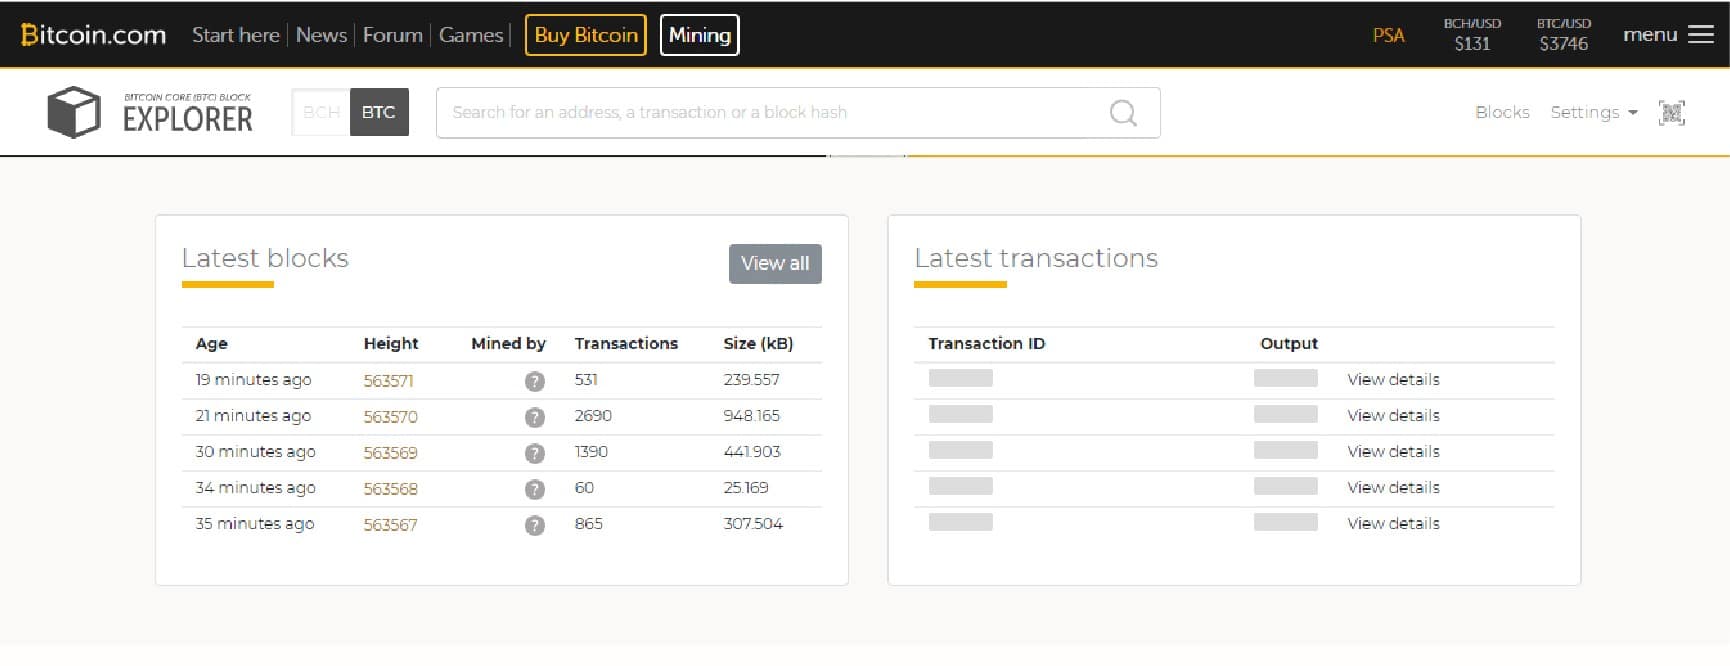Click View all latest blocks
Screen dimensions: 1730x666
(775, 264)
